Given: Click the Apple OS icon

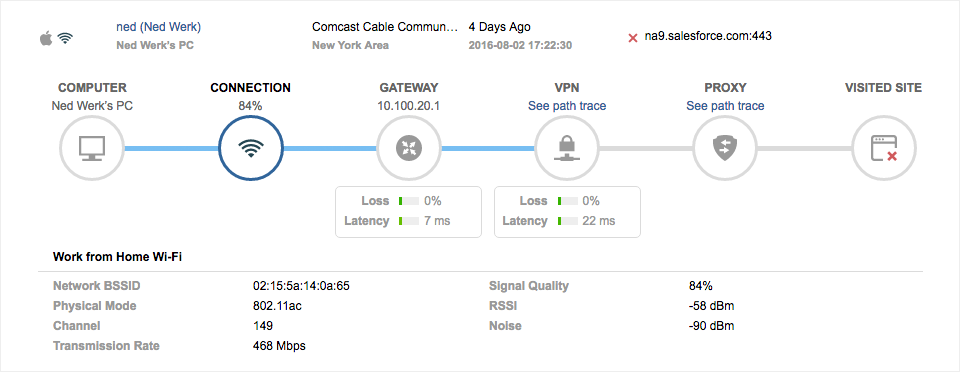Looking at the screenshot, I should tap(45, 39).
